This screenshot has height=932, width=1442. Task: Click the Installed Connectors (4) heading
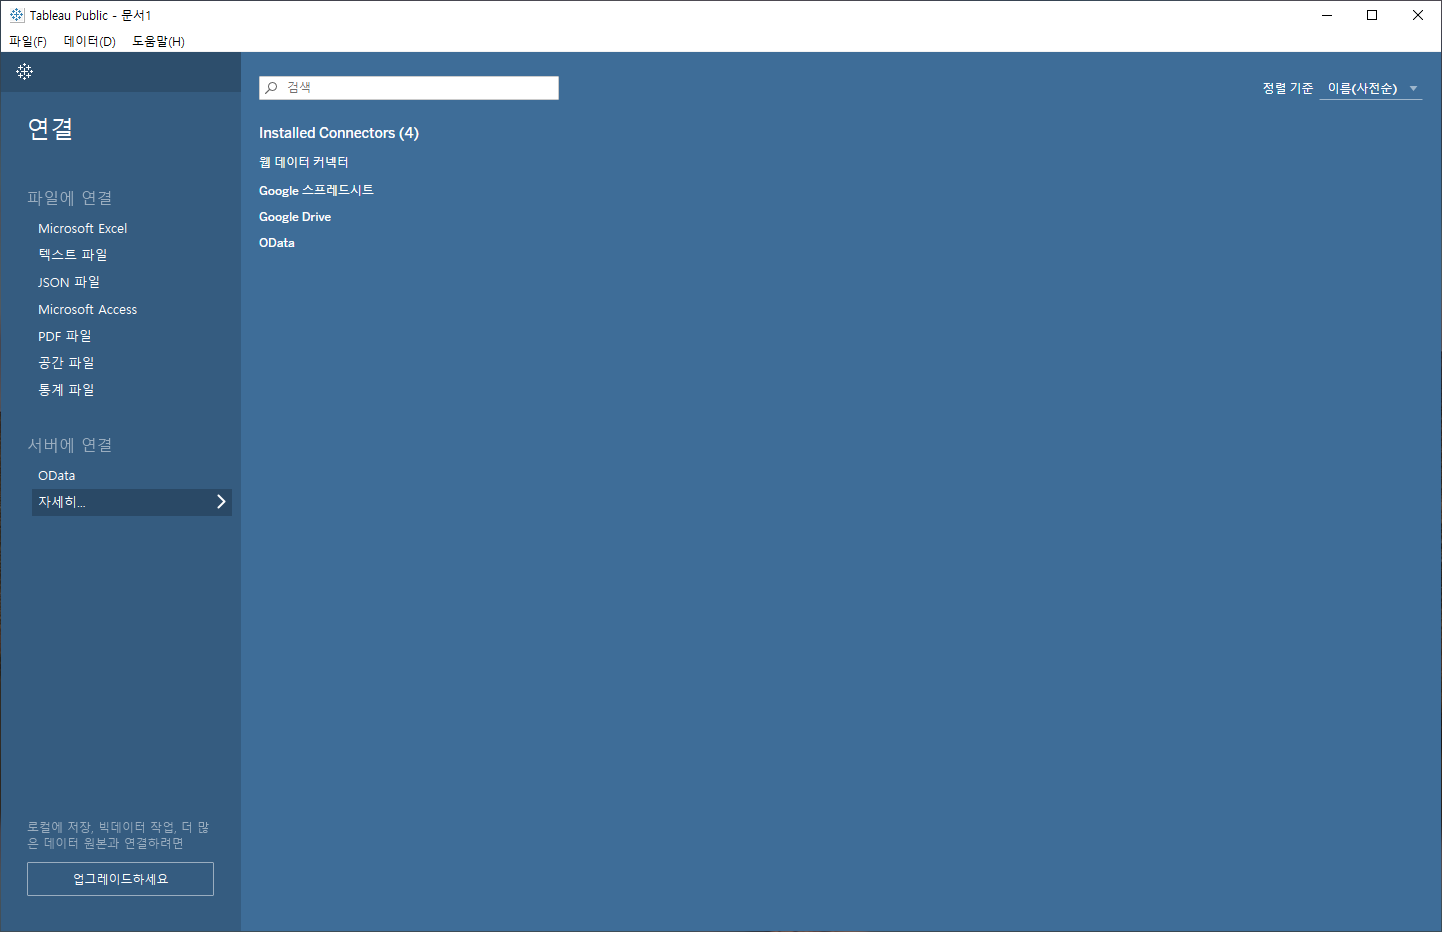[339, 133]
